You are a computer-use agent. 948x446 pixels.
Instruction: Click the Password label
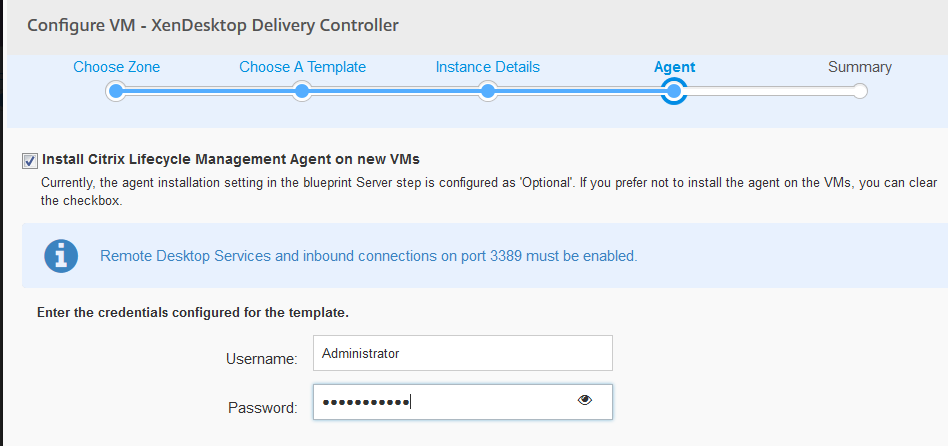tap(263, 407)
